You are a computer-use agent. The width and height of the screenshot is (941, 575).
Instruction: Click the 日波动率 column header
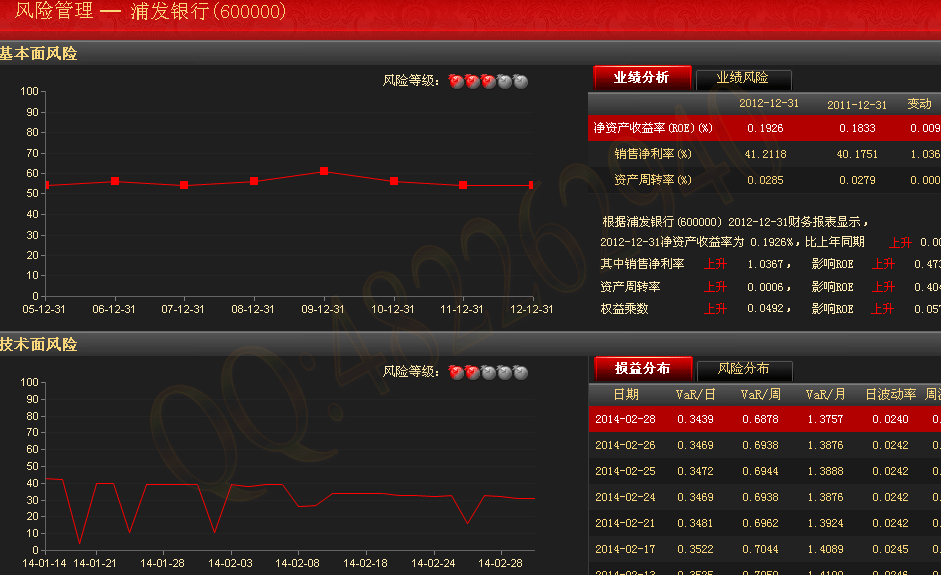point(891,394)
